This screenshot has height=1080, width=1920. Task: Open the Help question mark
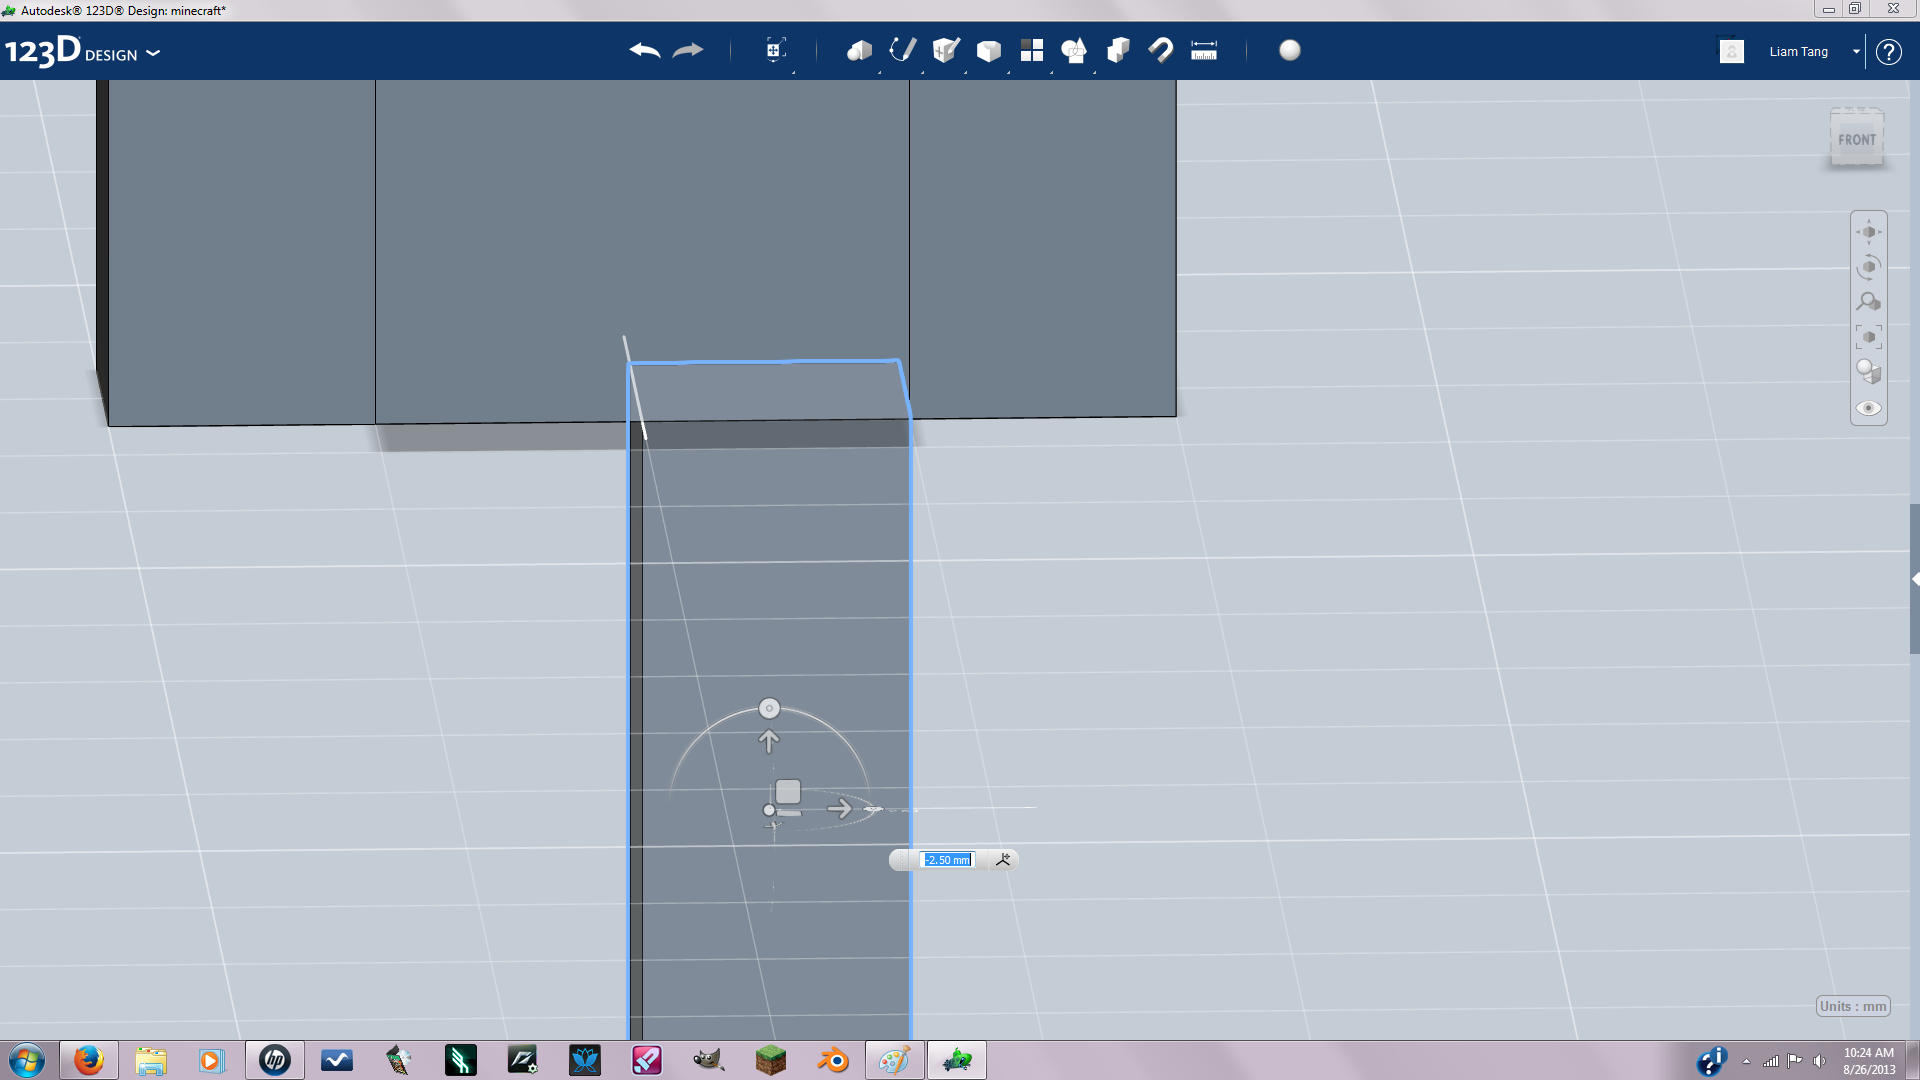coord(1889,52)
